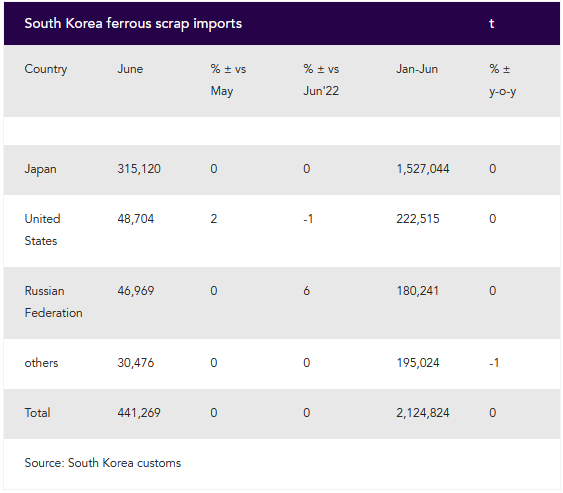Select the Japan row label
The width and height of the screenshot is (563, 493).
click(40, 169)
